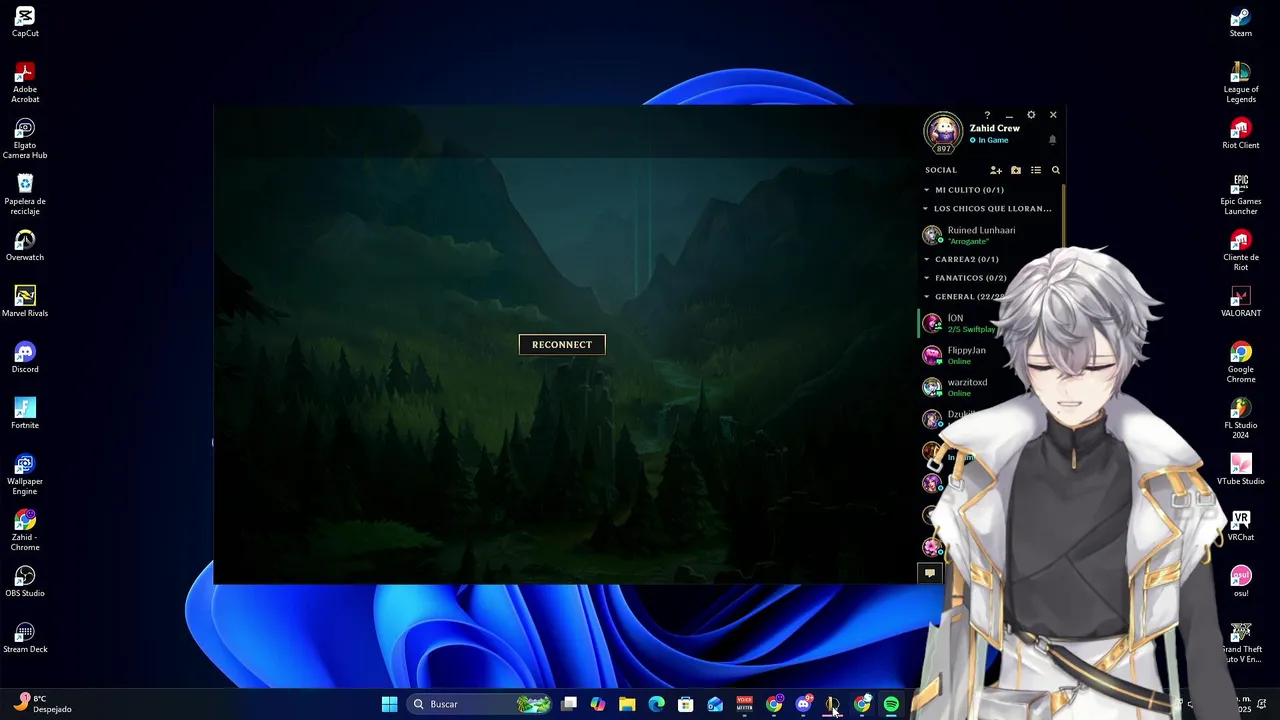Select the Riot Client desktop icon

click(x=1241, y=134)
